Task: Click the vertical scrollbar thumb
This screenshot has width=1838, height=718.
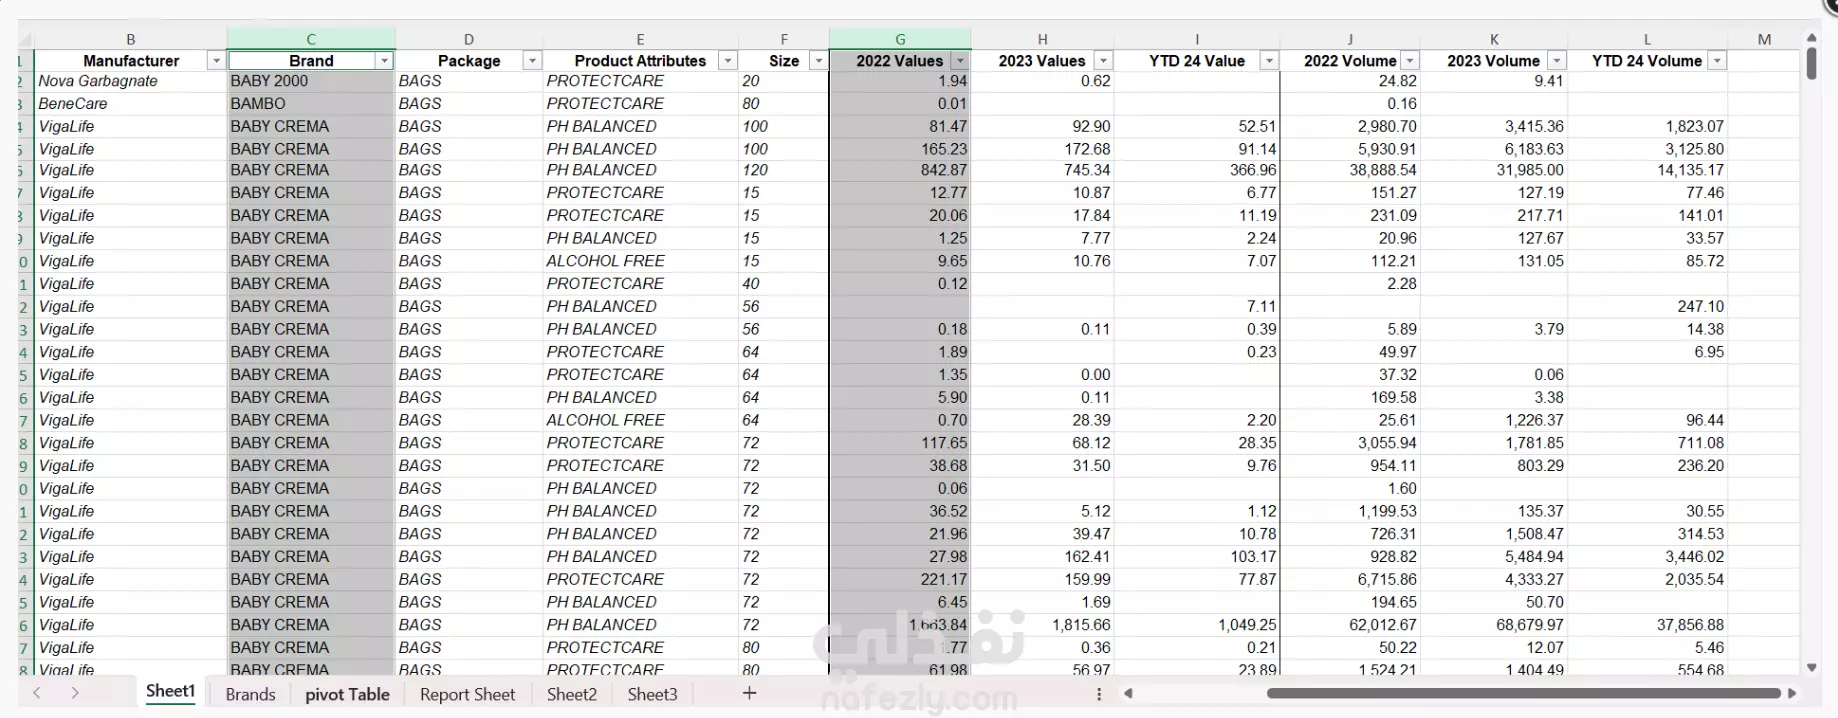Action: (1811, 63)
